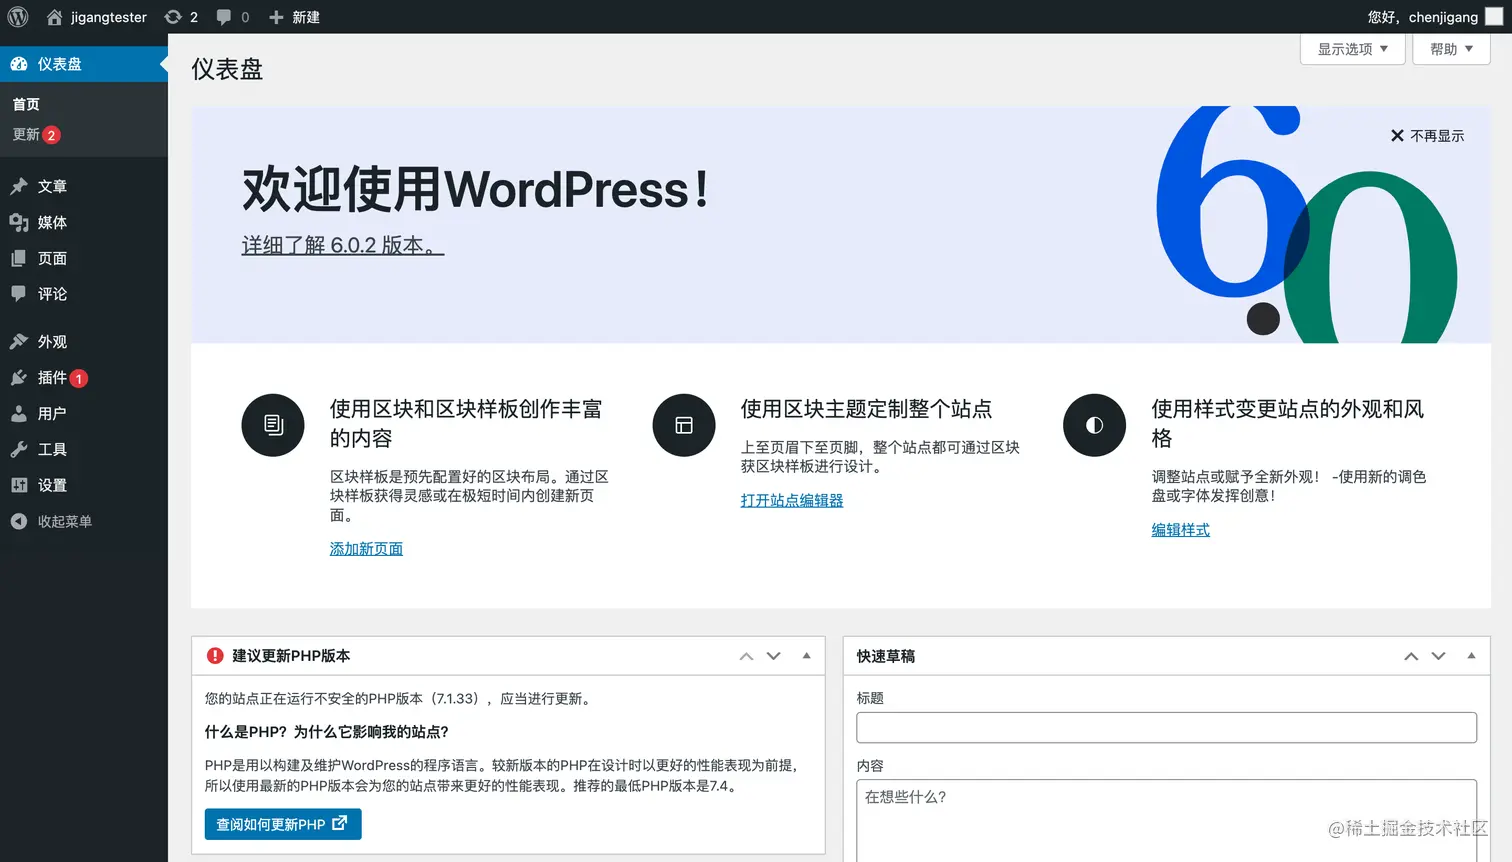Dismiss welcome panel with 不再显示

click(1427, 136)
